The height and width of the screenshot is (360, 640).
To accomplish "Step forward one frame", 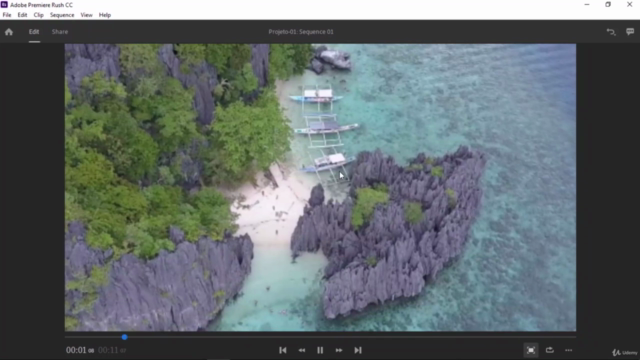I will (339, 350).
